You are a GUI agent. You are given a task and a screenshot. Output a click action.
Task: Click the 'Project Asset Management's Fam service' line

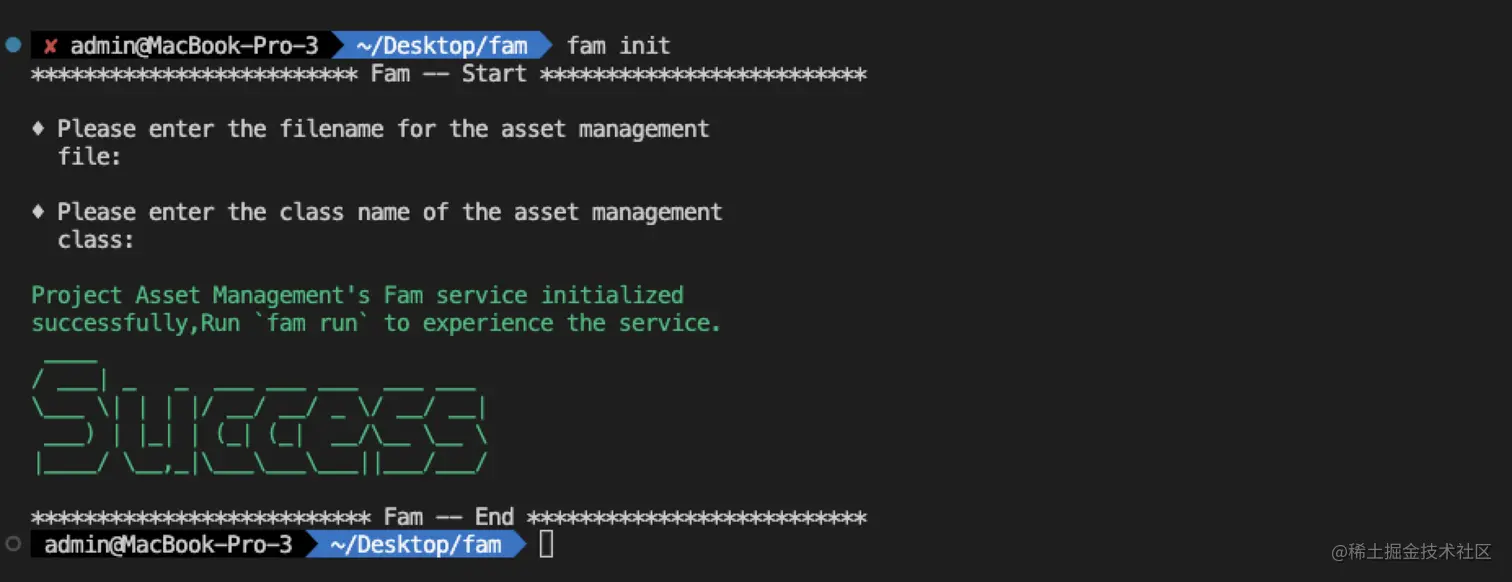coord(357,295)
